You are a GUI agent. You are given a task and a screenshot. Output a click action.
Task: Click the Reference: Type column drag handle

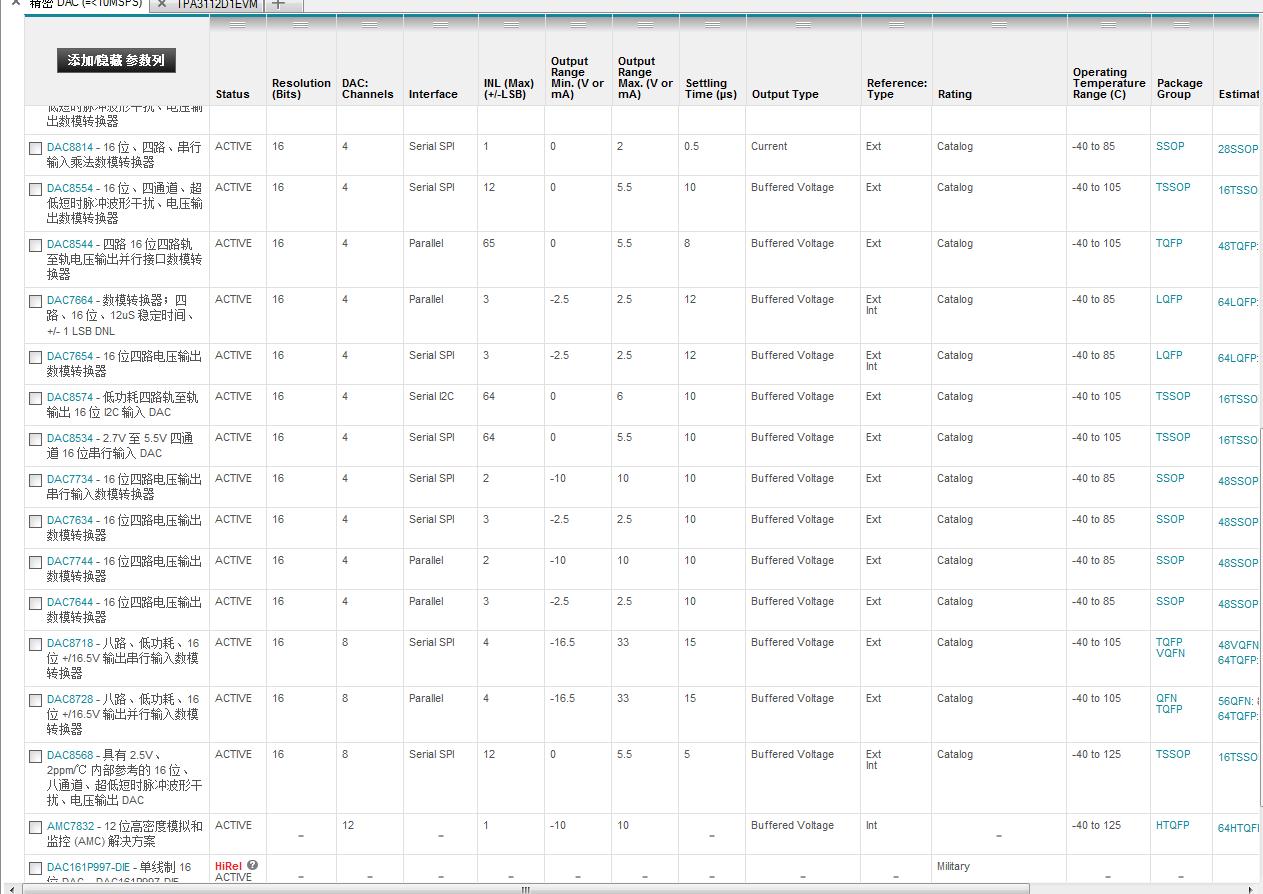point(896,24)
